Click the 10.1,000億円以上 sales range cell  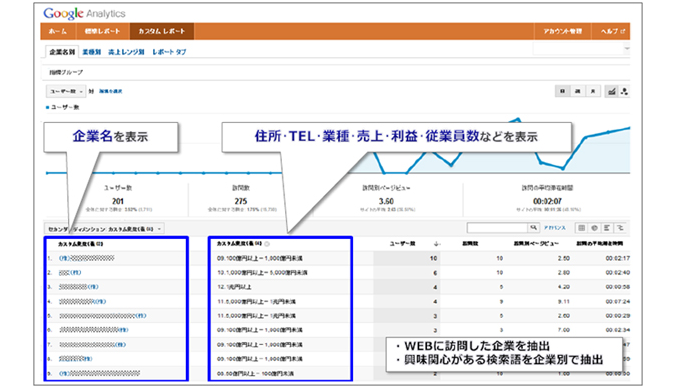(262, 273)
